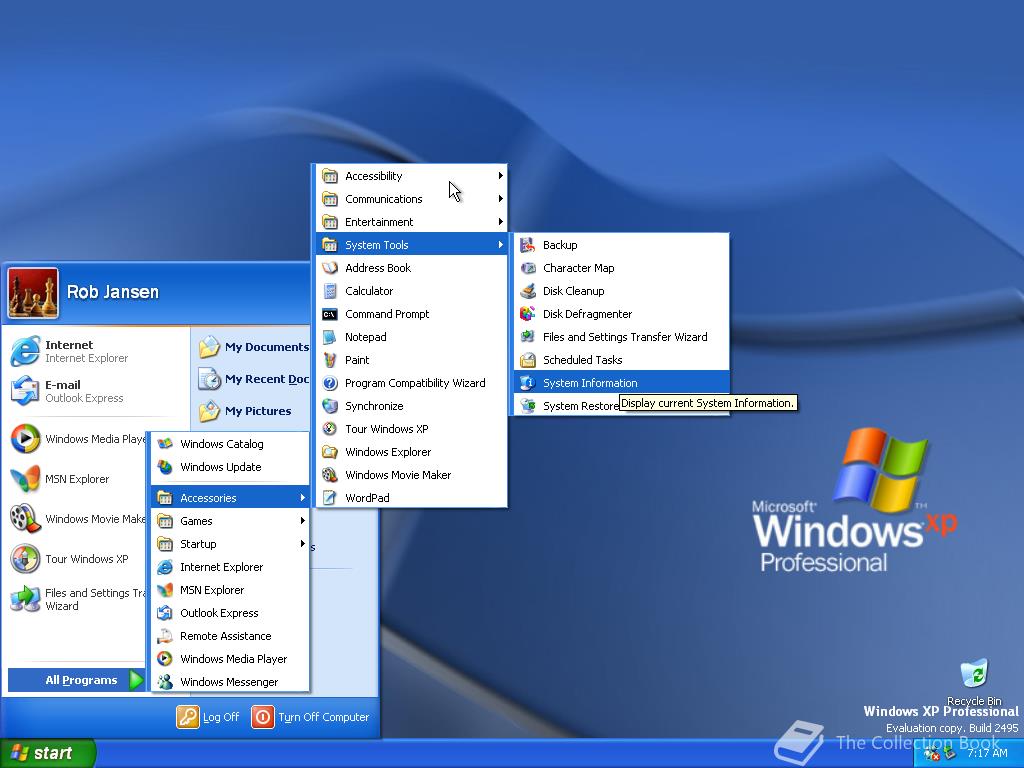Select Windows Media Player in All Programs
1024x768 pixels.
[x=230, y=659]
